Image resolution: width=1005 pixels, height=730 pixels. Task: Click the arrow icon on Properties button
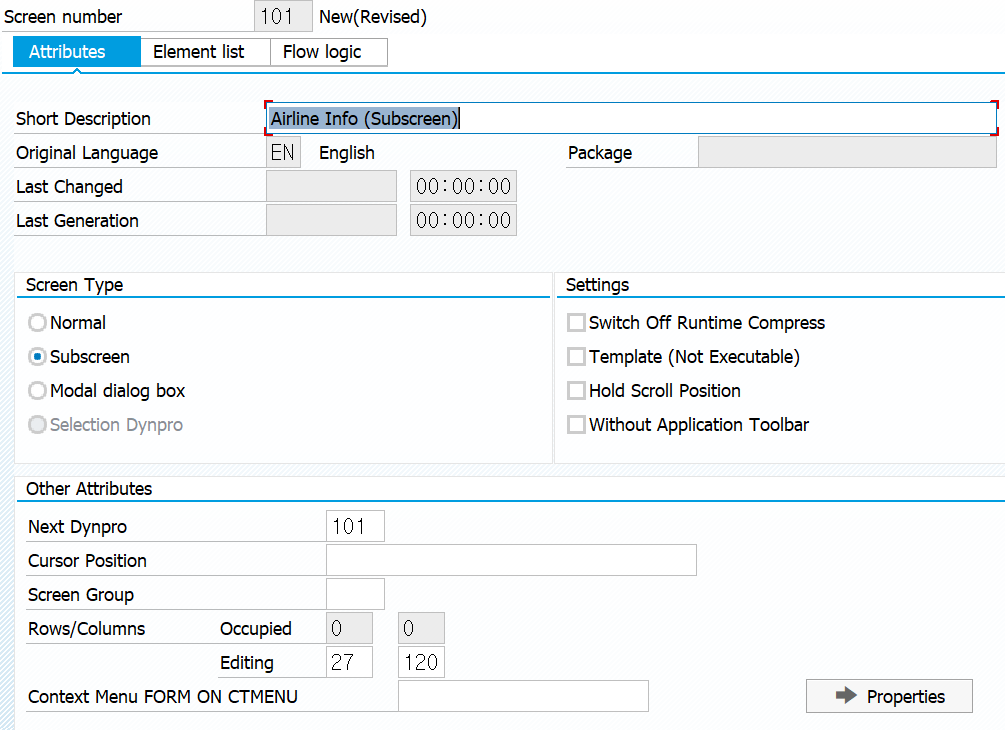(846, 695)
